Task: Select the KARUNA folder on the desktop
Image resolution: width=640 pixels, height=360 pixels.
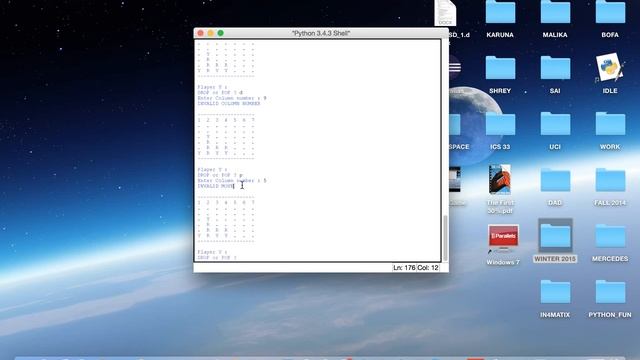Action: click(500, 12)
